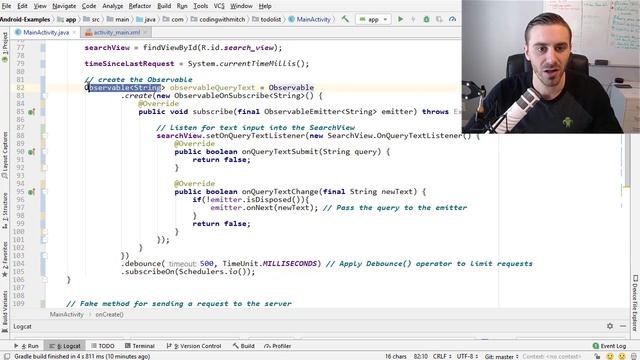Start debugging with the green bug icon
Screen dimensions: 640x360
(x=426, y=19)
